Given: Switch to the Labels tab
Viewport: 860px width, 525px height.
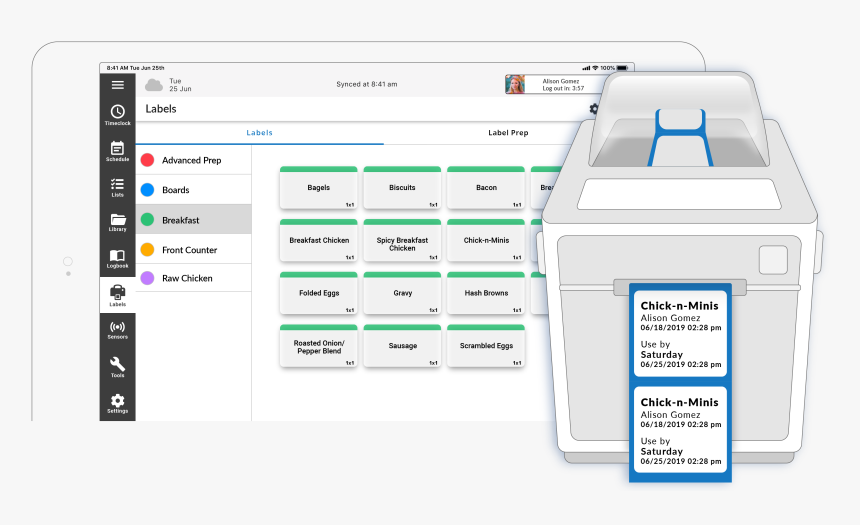Looking at the screenshot, I should tap(259, 133).
